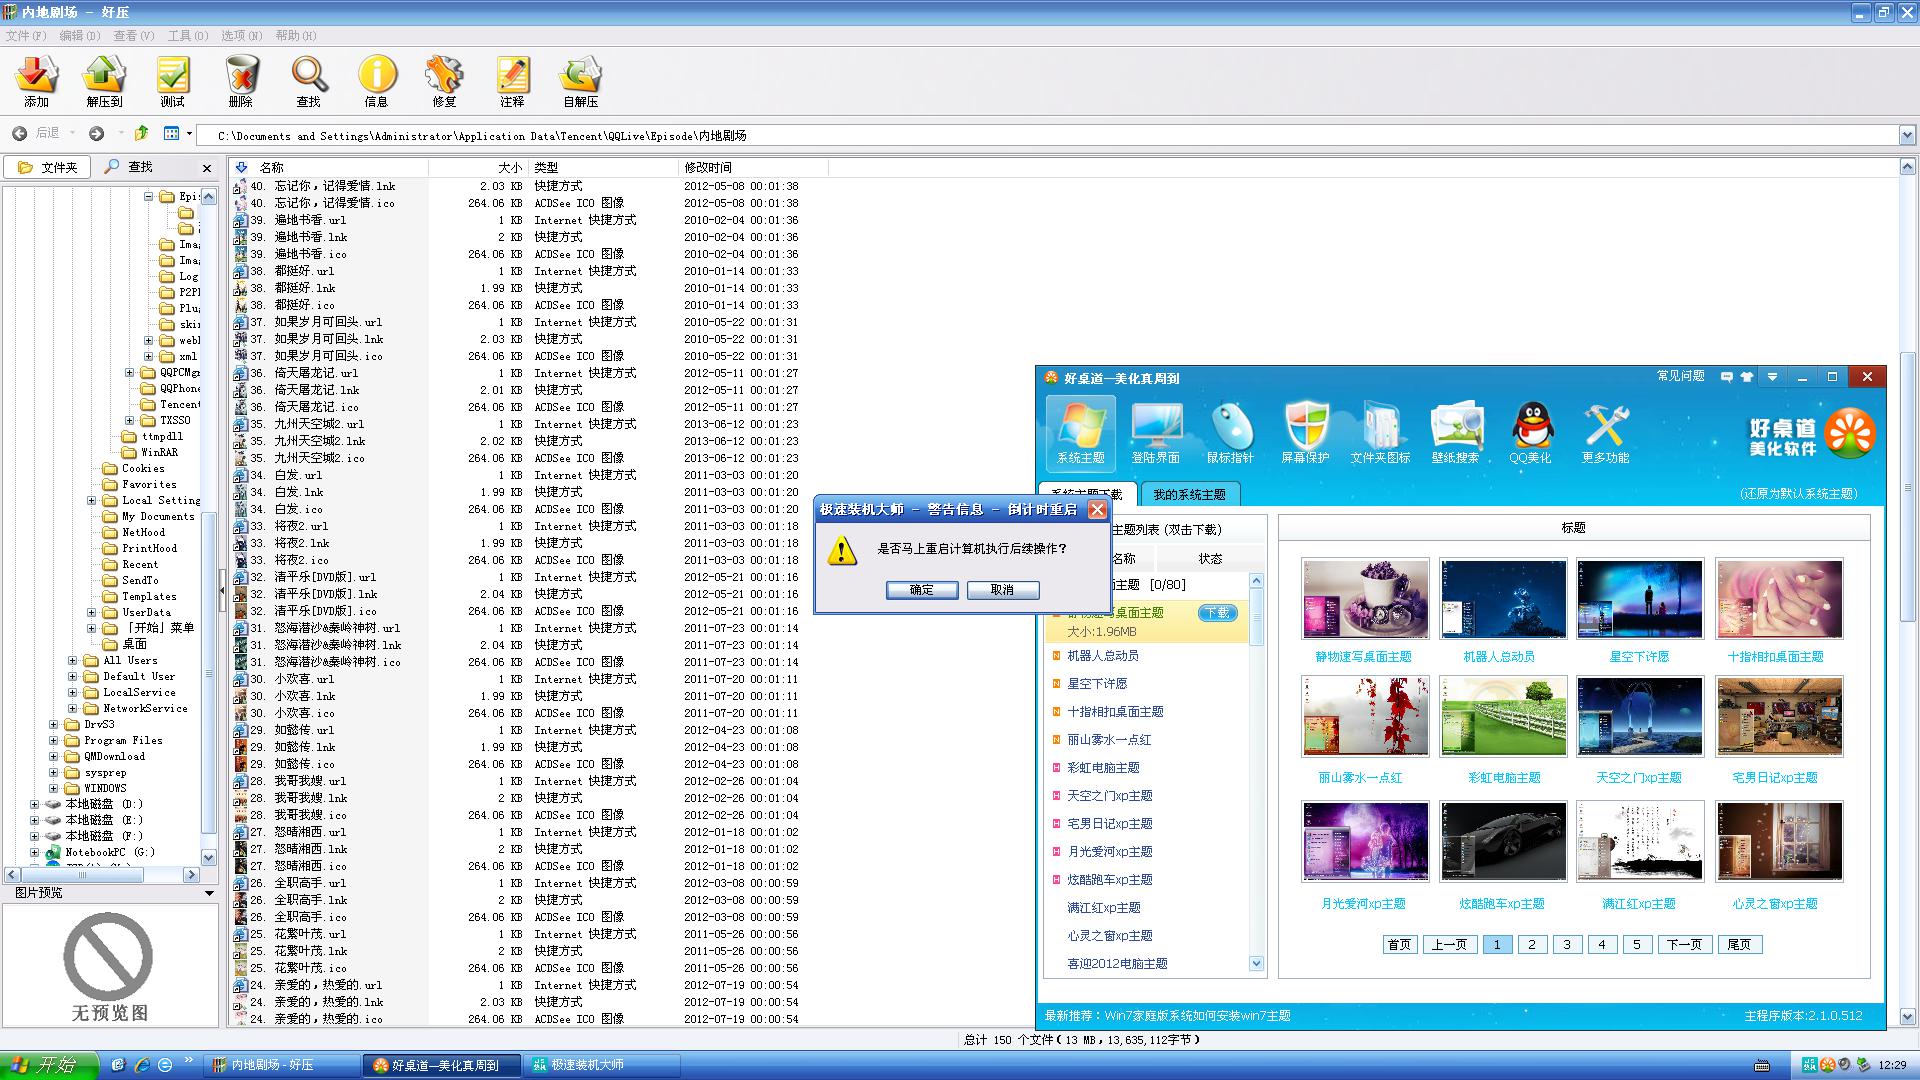This screenshot has width=1920, height=1080.
Task: Select the My Documents folder in tree
Action: click(x=158, y=516)
